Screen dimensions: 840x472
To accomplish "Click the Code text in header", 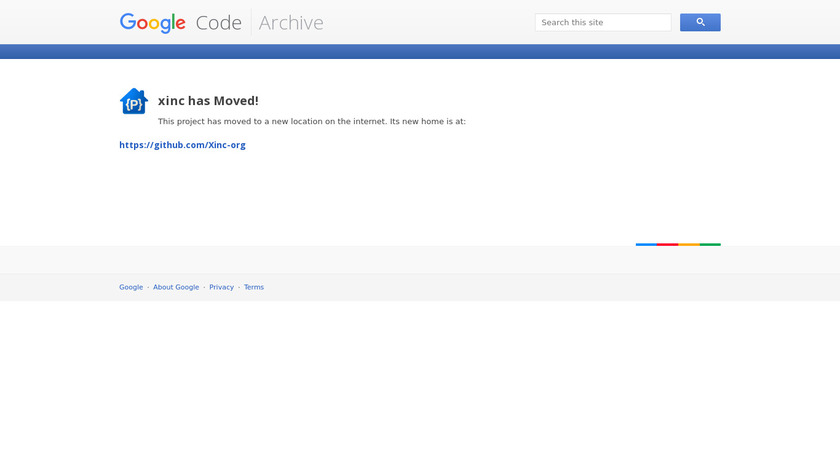I will 219,23.
